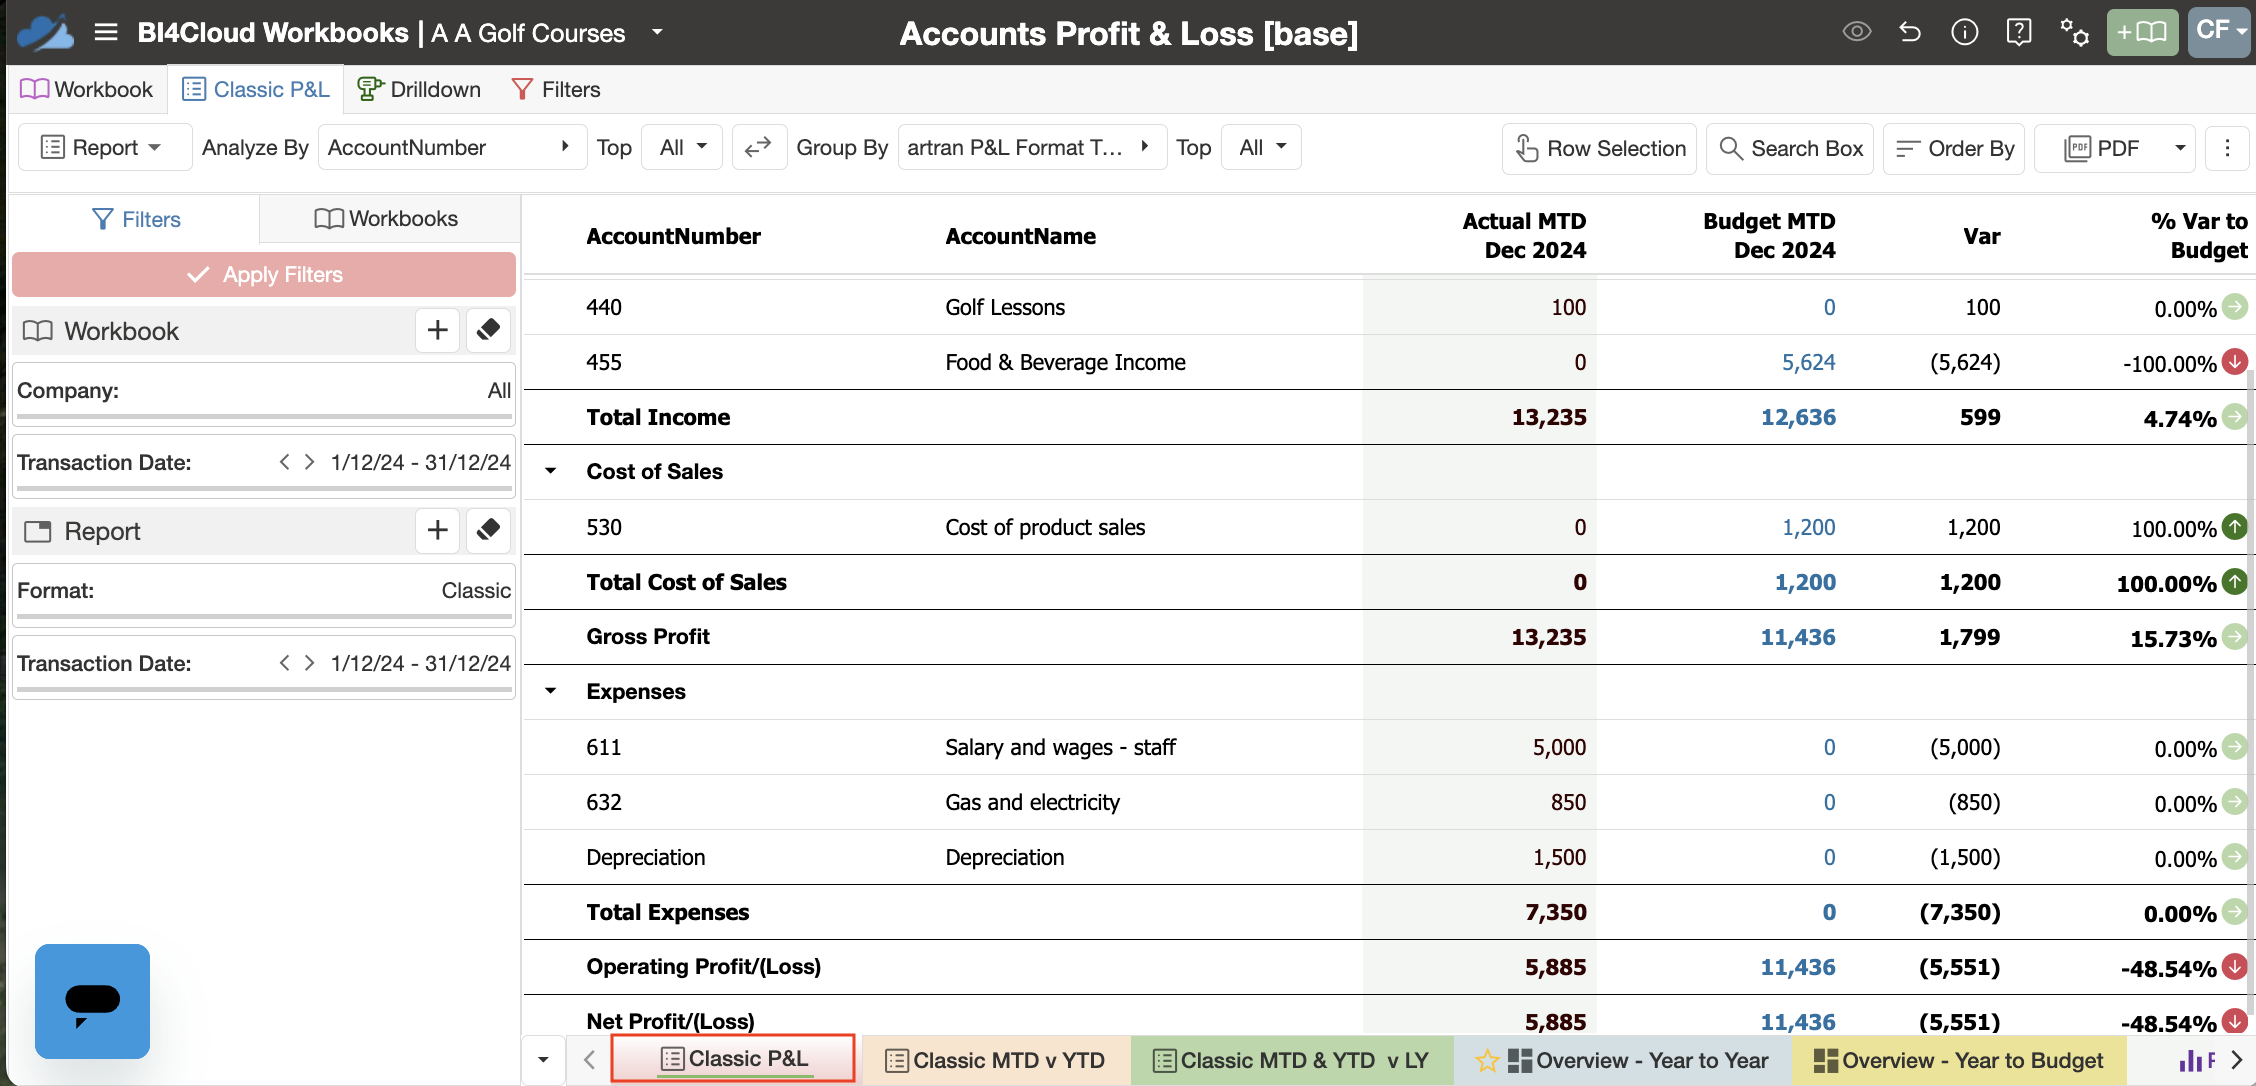Click the Apply Filters button
Image resolution: width=2256 pixels, height=1086 pixels.
pyautogui.click(x=264, y=274)
